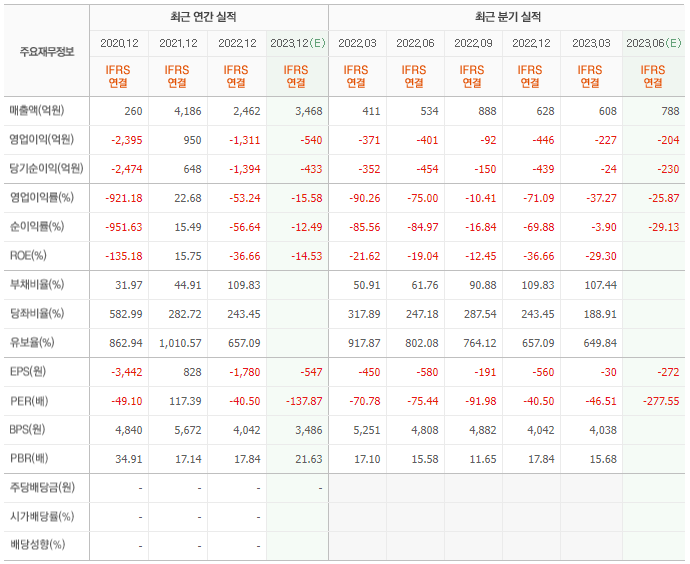Select the 주당배당금(원) row label
Screen dimensions: 690x564
pos(42,487)
